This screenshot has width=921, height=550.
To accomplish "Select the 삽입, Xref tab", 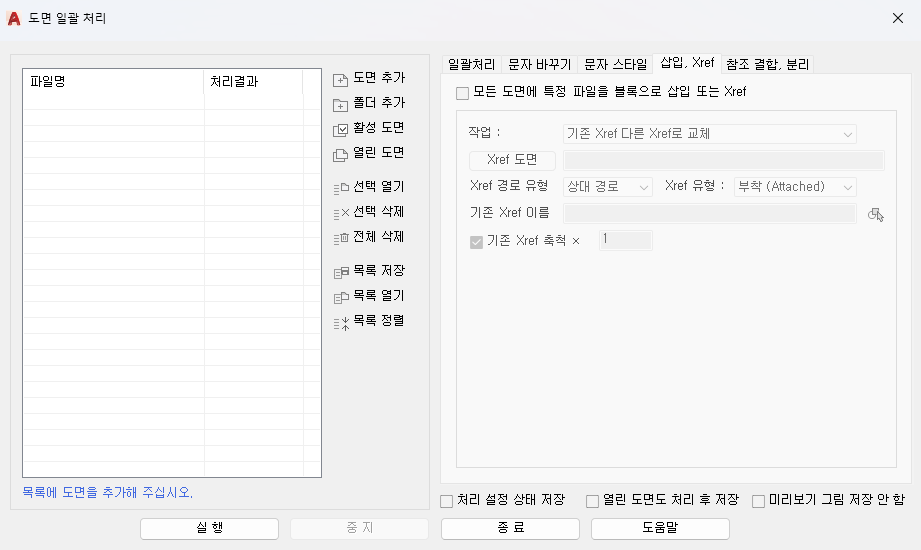I will 687,63.
